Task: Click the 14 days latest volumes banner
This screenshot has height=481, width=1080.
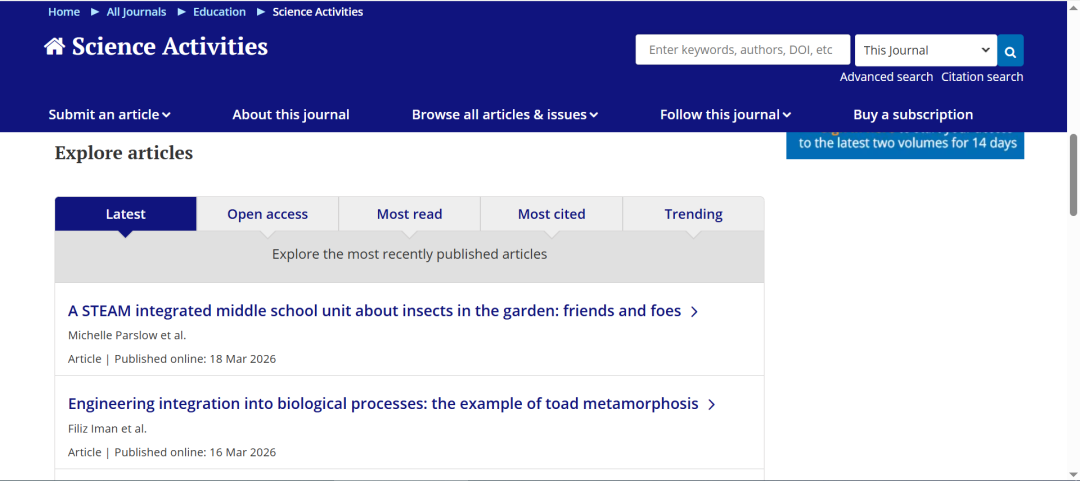Action: pos(905,143)
